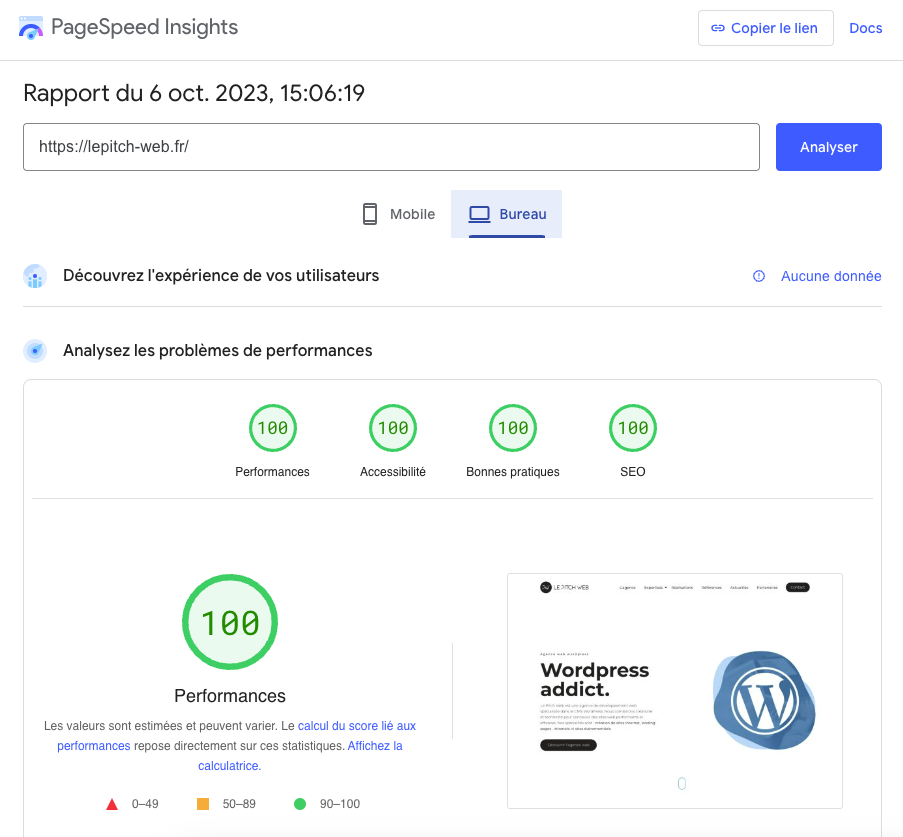
Task: Click the Copier le lien button
Action: pyautogui.click(x=765, y=28)
